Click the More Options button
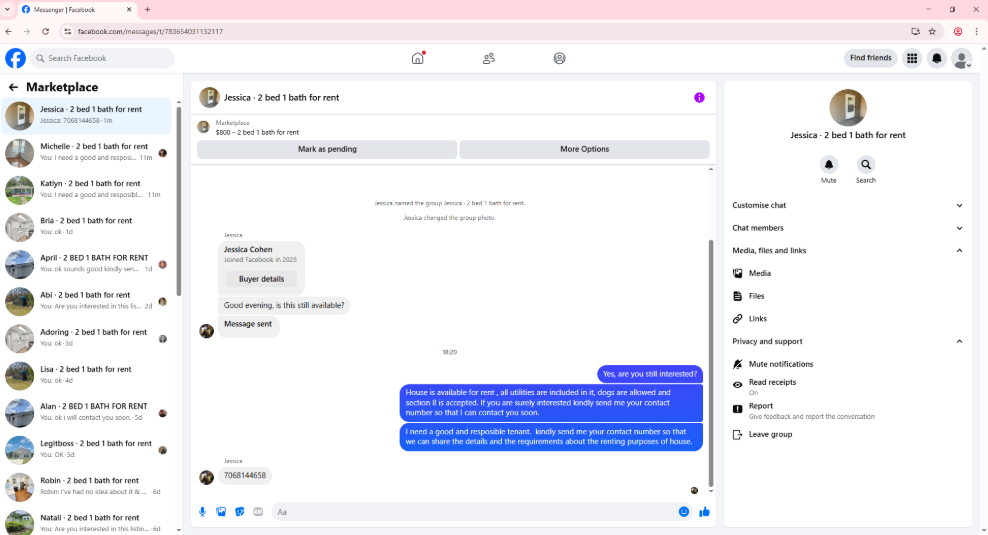 click(x=584, y=149)
